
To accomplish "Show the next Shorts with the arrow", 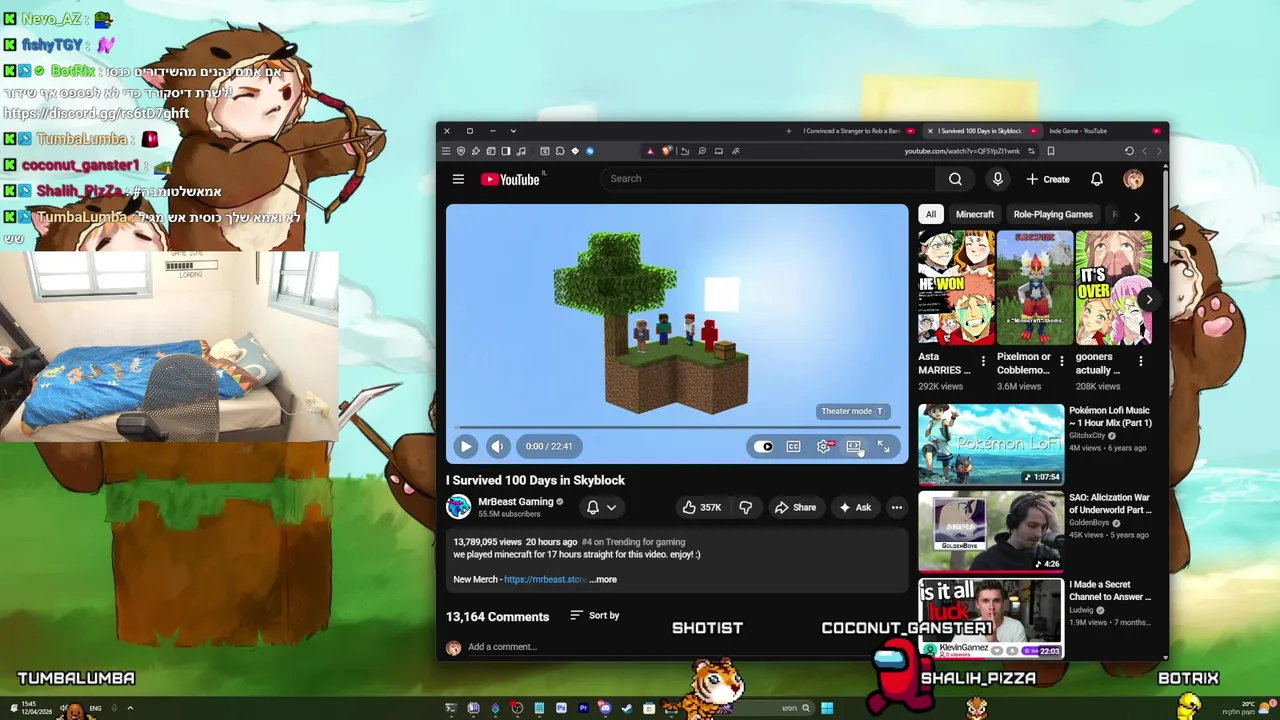I will tap(1149, 299).
